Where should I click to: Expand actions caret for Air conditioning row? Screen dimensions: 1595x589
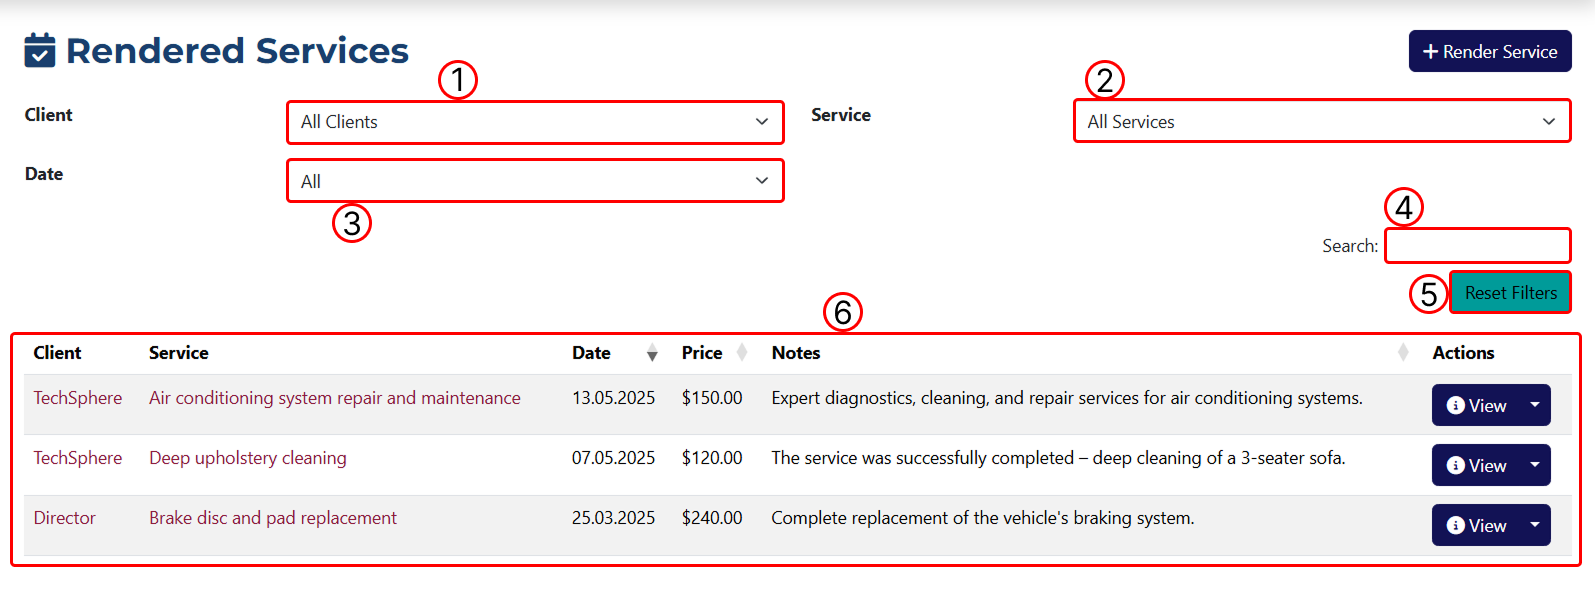coord(1535,405)
